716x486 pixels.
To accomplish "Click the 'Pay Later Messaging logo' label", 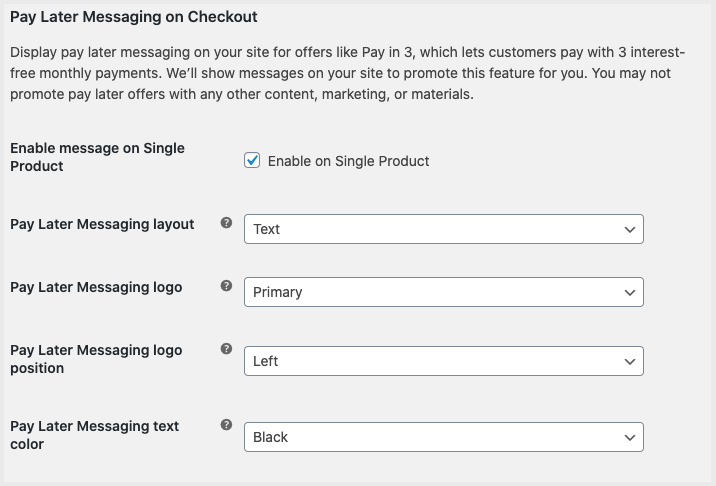I will (96, 287).
